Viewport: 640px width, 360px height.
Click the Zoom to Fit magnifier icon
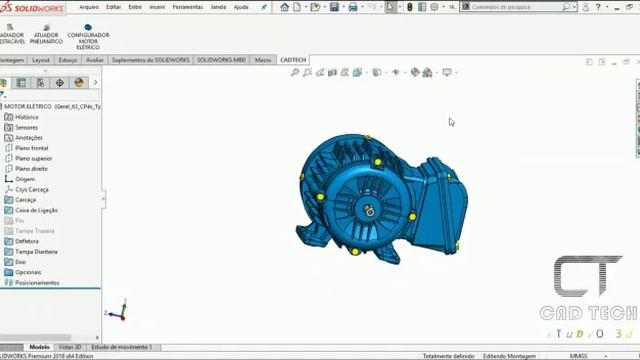point(294,73)
